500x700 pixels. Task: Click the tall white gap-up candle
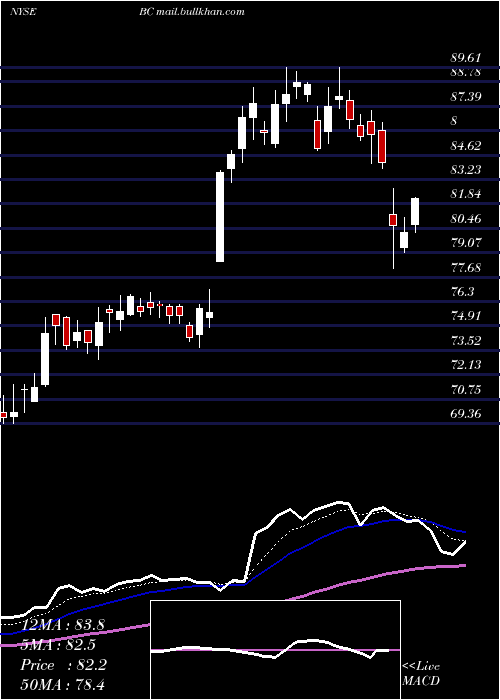point(220,217)
